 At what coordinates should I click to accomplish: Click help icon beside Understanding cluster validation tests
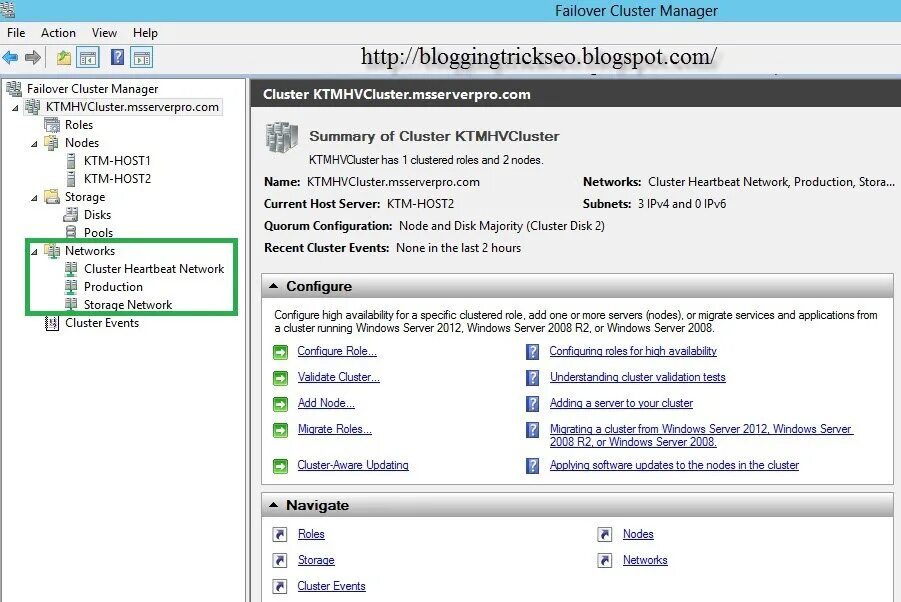click(x=533, y=377)
